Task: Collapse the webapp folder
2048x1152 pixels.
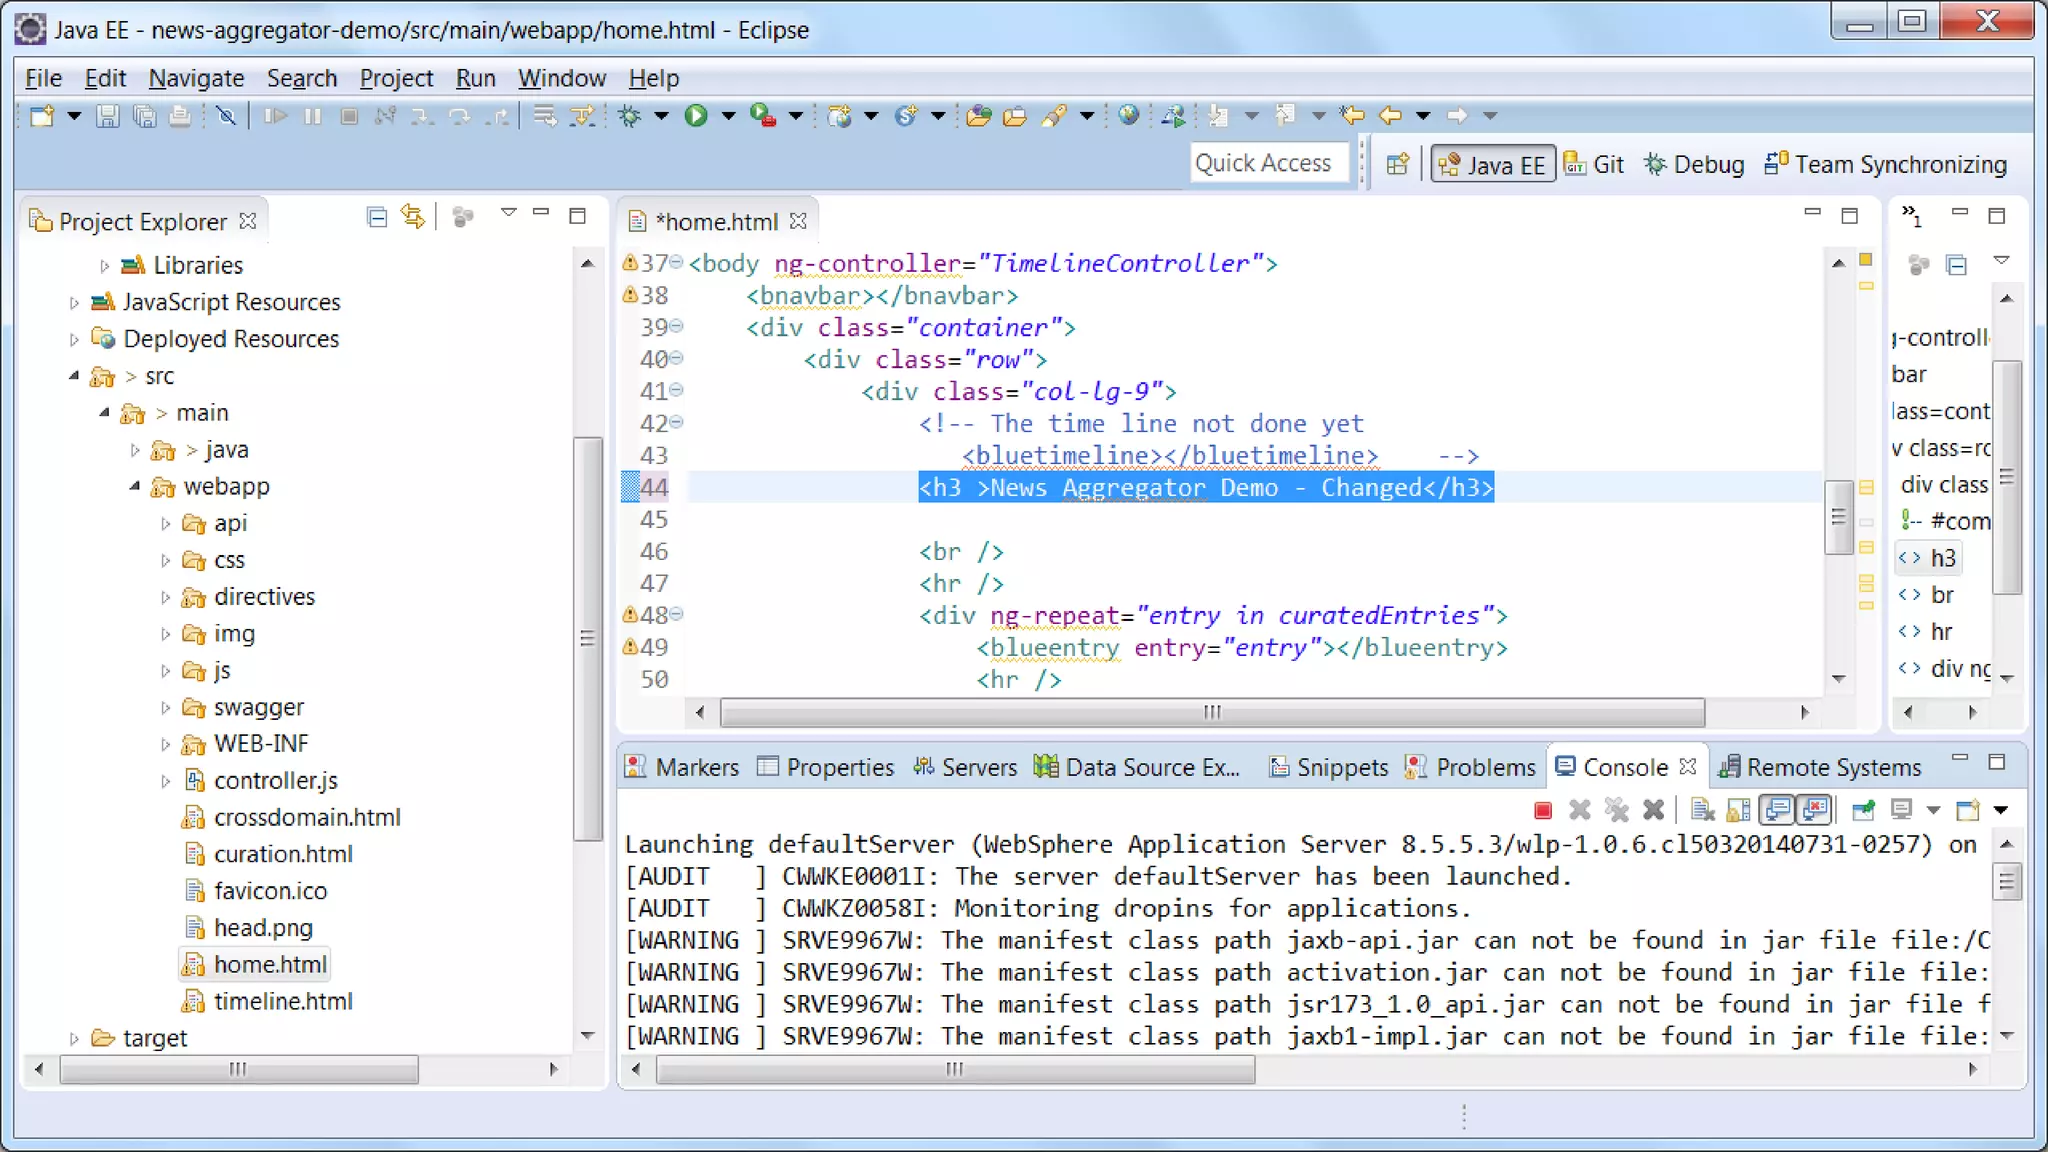Action: click(135, 486)
